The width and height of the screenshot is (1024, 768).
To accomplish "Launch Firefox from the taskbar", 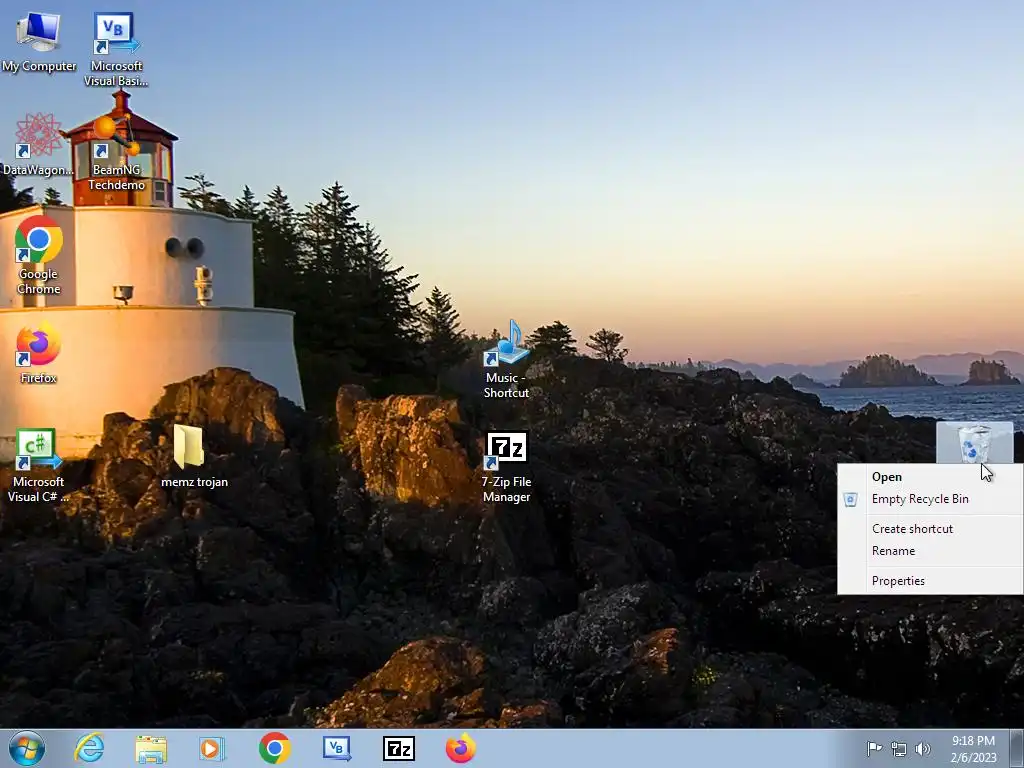I will coord(460,748).
